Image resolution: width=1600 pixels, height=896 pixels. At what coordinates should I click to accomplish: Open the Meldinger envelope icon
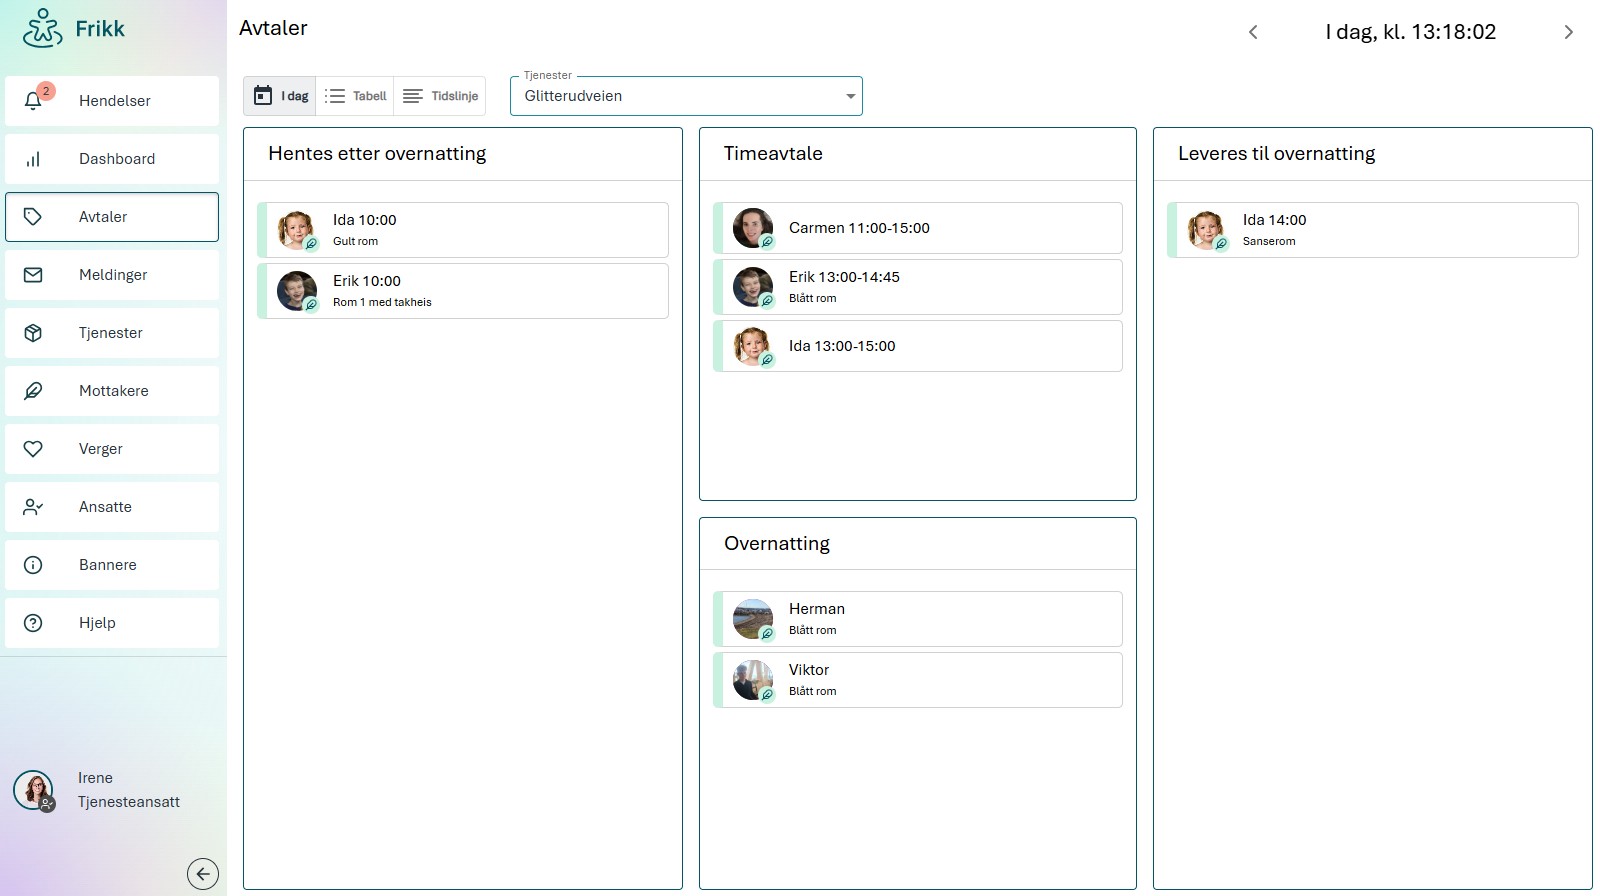33,275
